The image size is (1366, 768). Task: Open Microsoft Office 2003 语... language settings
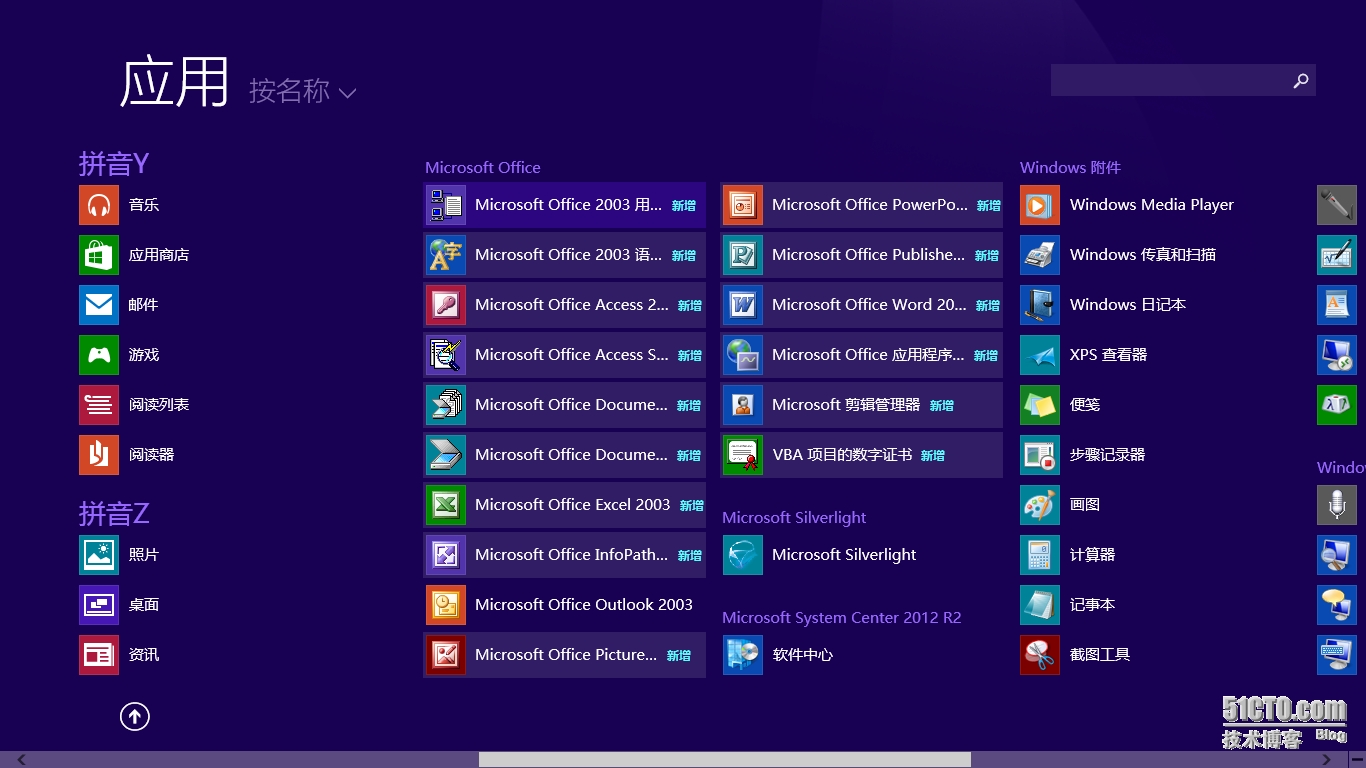click(564, 255)
